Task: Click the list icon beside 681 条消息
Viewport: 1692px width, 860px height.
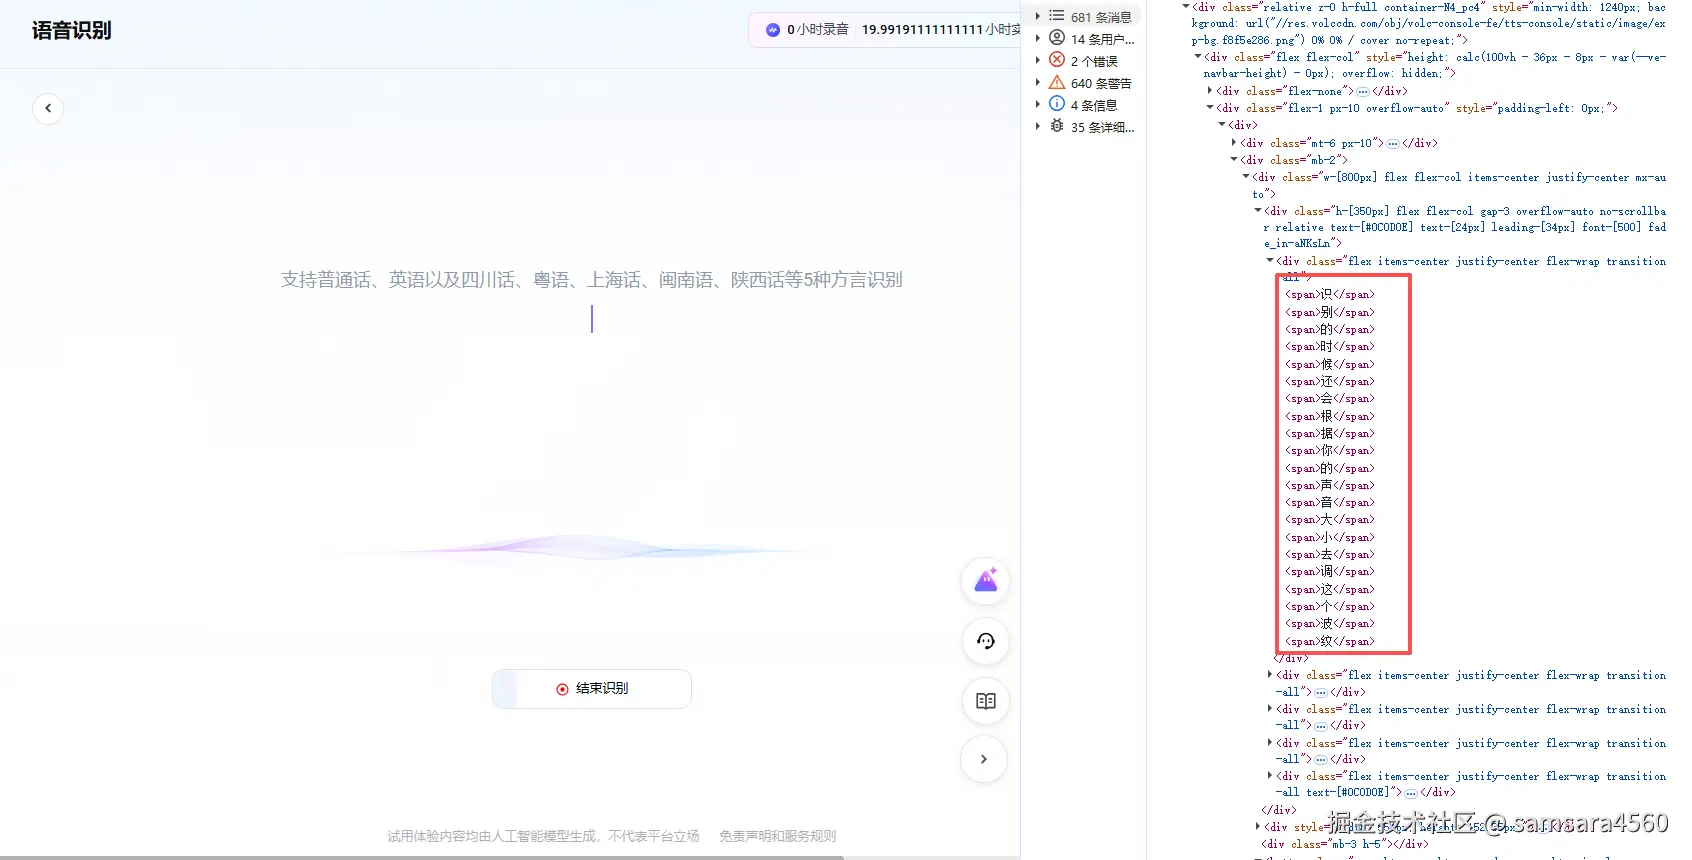Action: point(1057,16)
